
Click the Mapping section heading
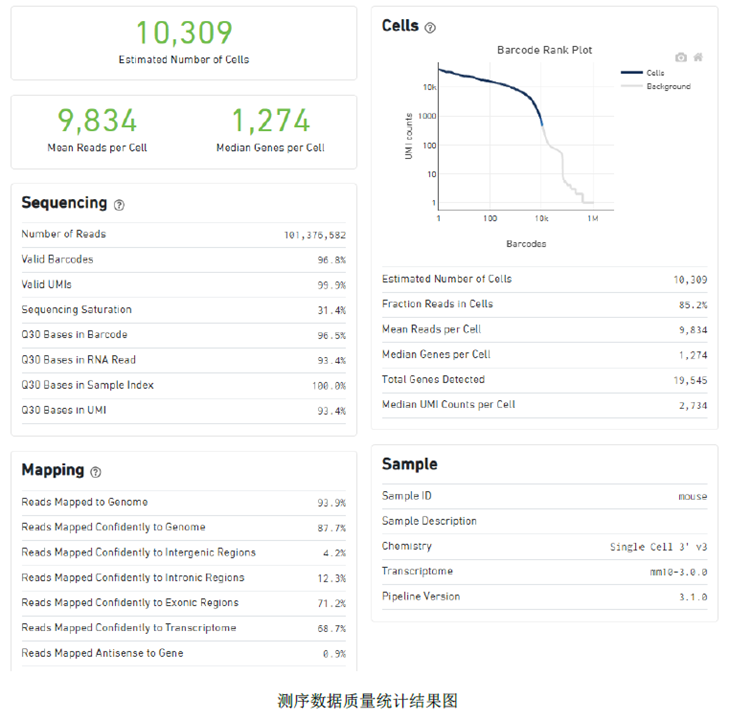click(x=53, y=470)
